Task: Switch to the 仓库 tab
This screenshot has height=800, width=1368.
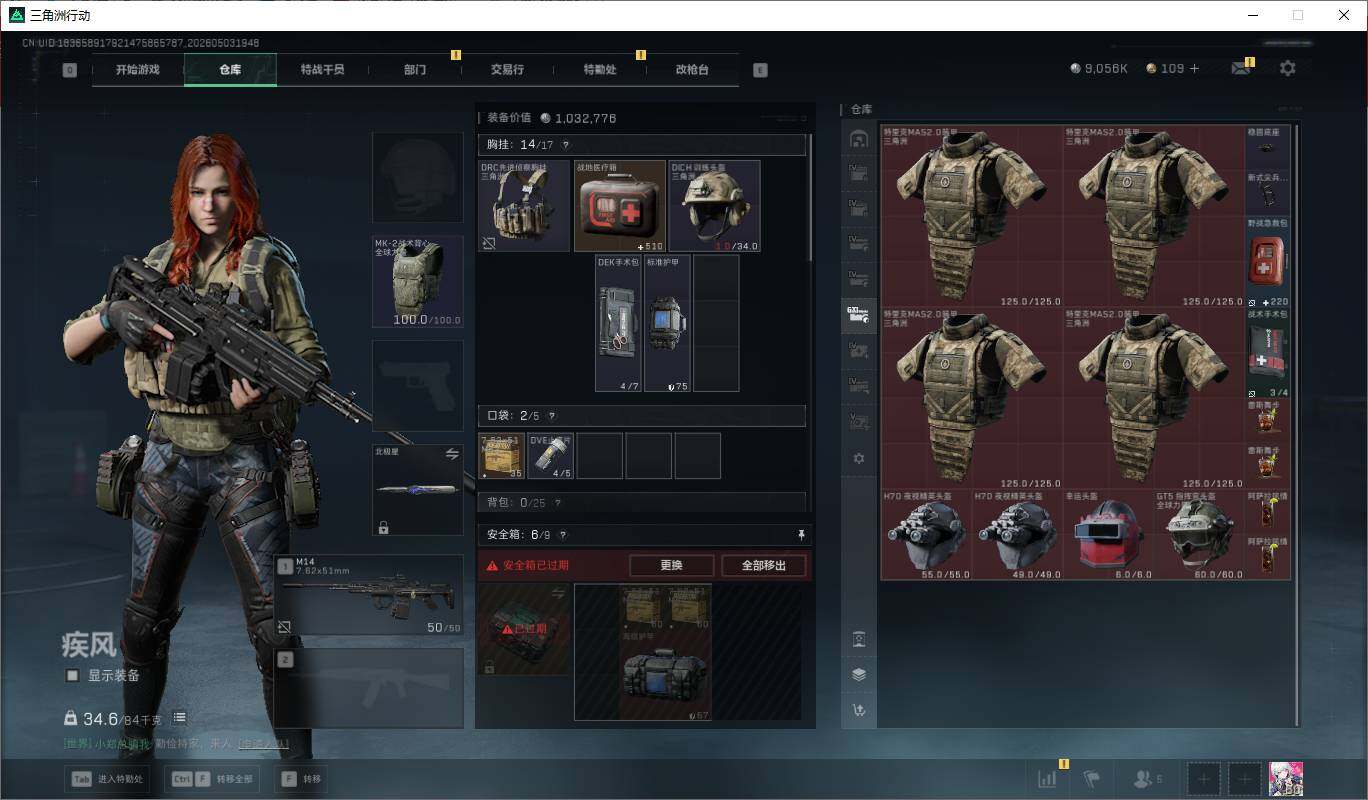Action: [x=230, y=70]
